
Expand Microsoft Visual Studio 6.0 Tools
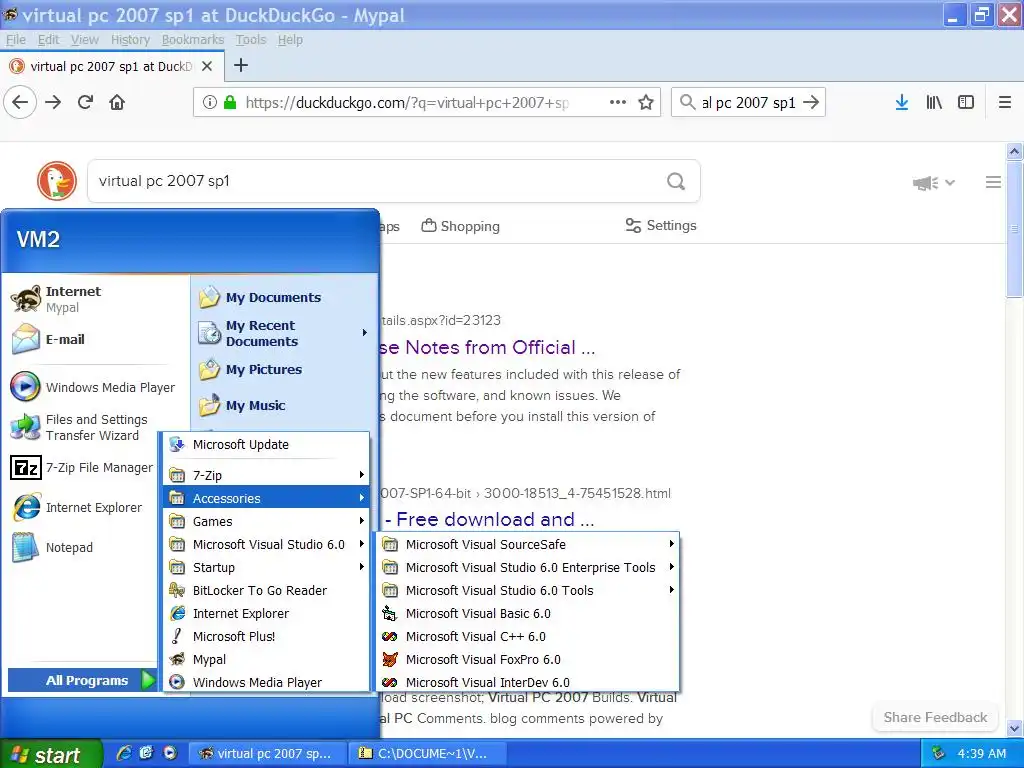(528, 590)
